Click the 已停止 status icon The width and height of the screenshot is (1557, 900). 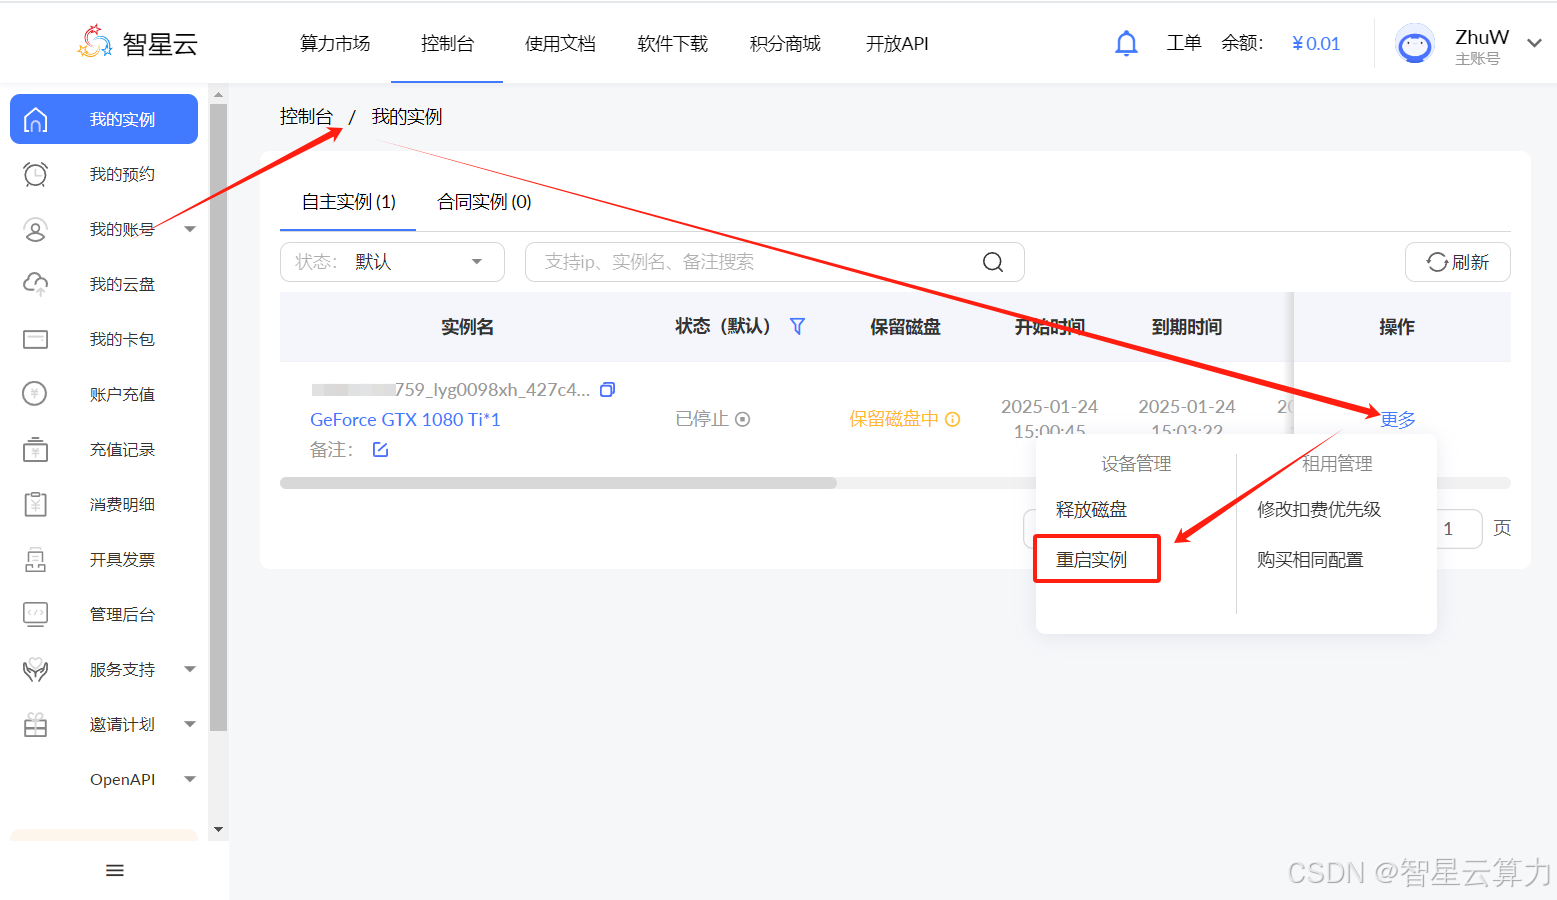click(x=742, y=419)
